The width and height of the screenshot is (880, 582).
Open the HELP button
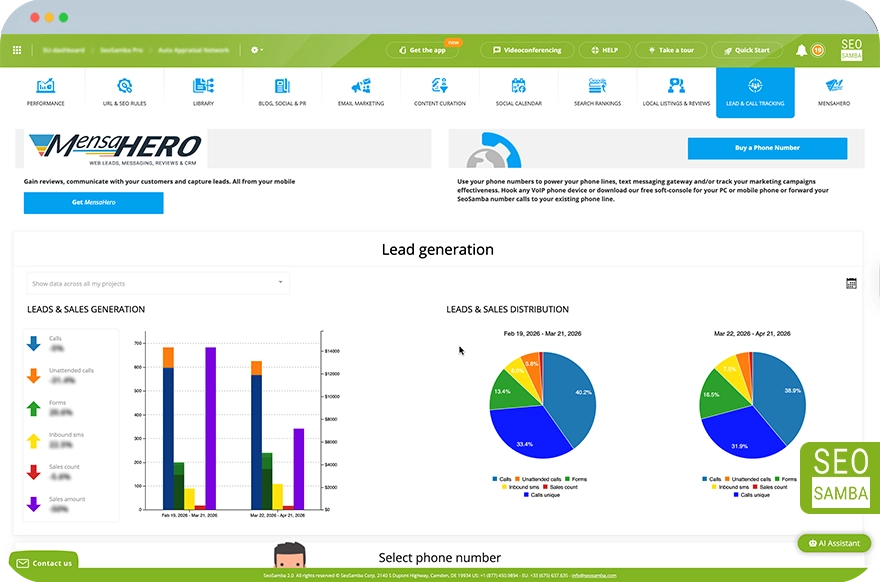(x=604, y=50)
